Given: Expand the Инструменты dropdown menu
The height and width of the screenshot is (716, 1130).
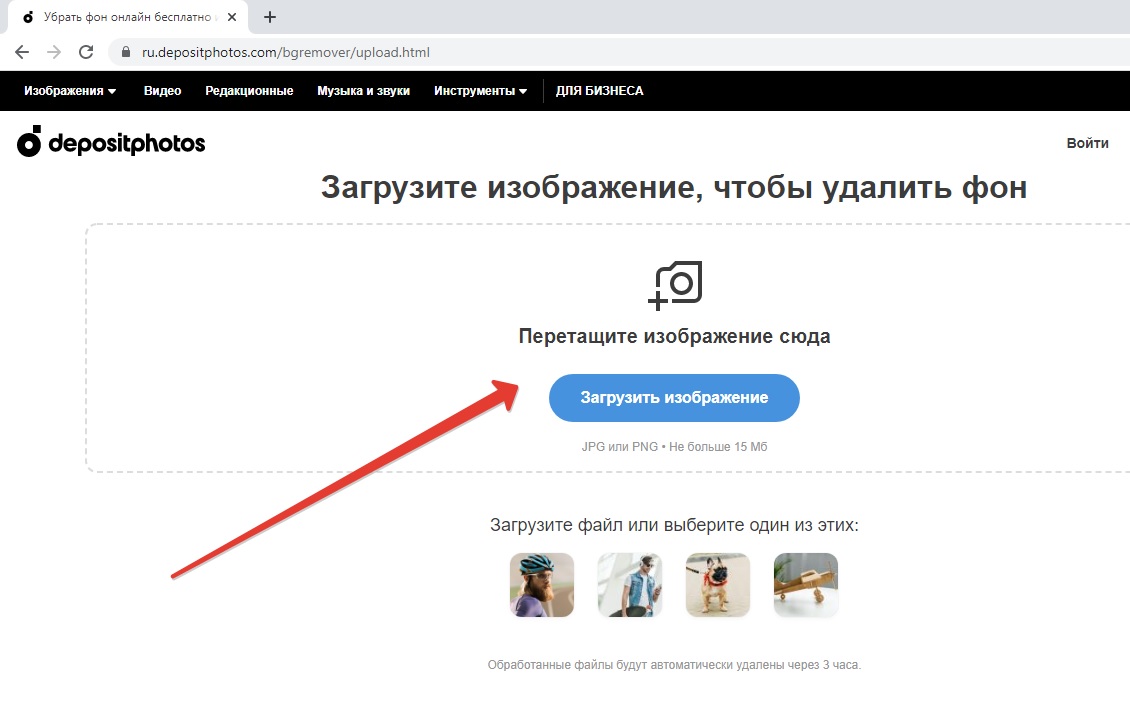Looking at the screenshot, I should (480, 91).
